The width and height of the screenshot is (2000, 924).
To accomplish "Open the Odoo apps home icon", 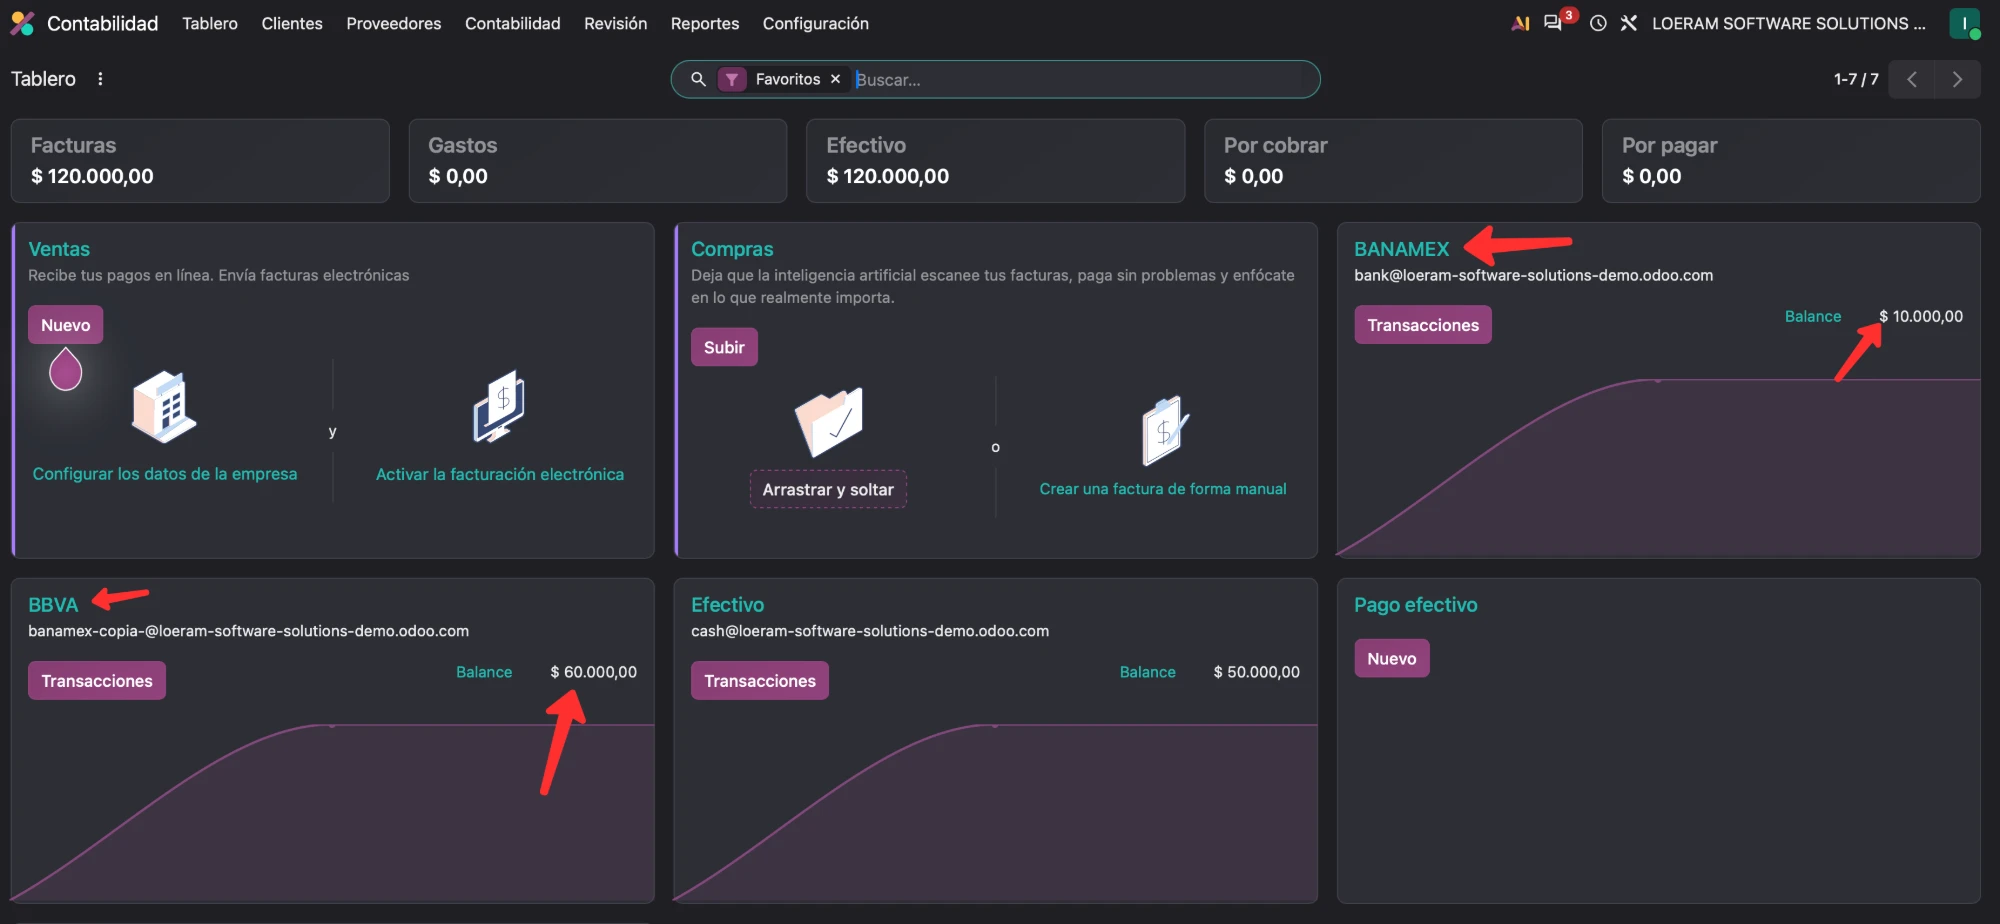I will [22, 23].
